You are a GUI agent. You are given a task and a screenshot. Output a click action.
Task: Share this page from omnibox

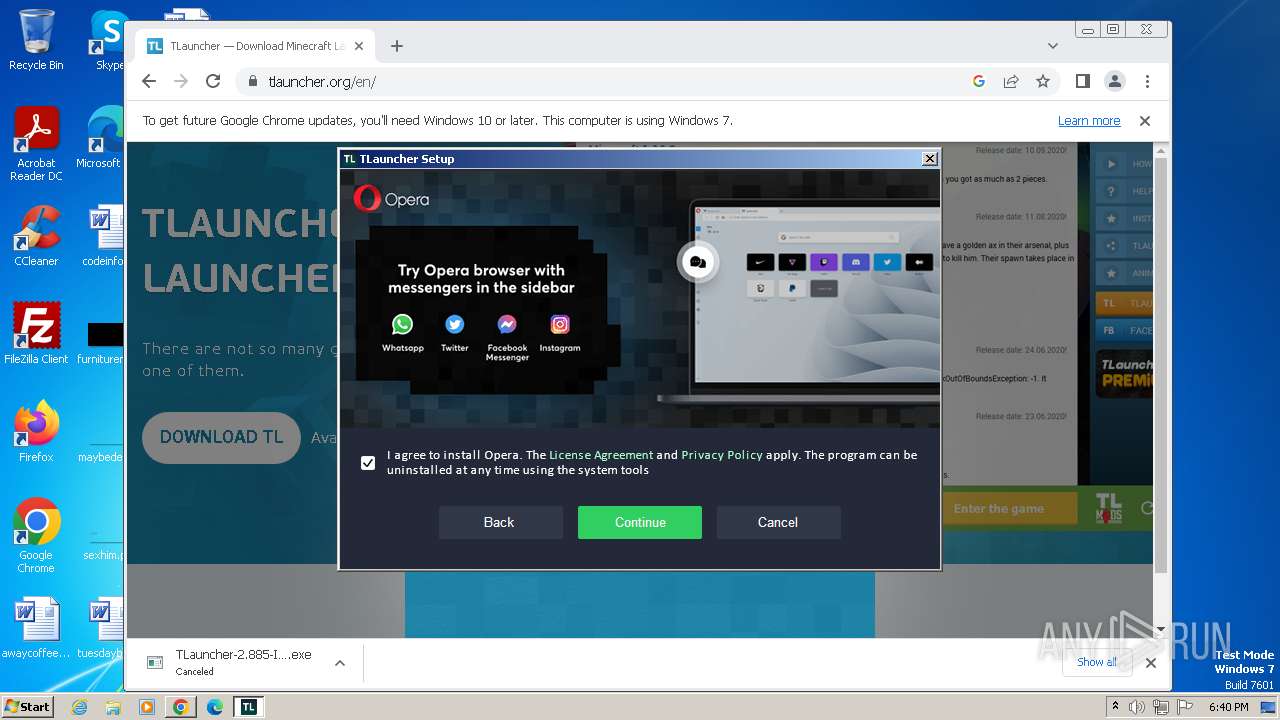[1011, 81]
